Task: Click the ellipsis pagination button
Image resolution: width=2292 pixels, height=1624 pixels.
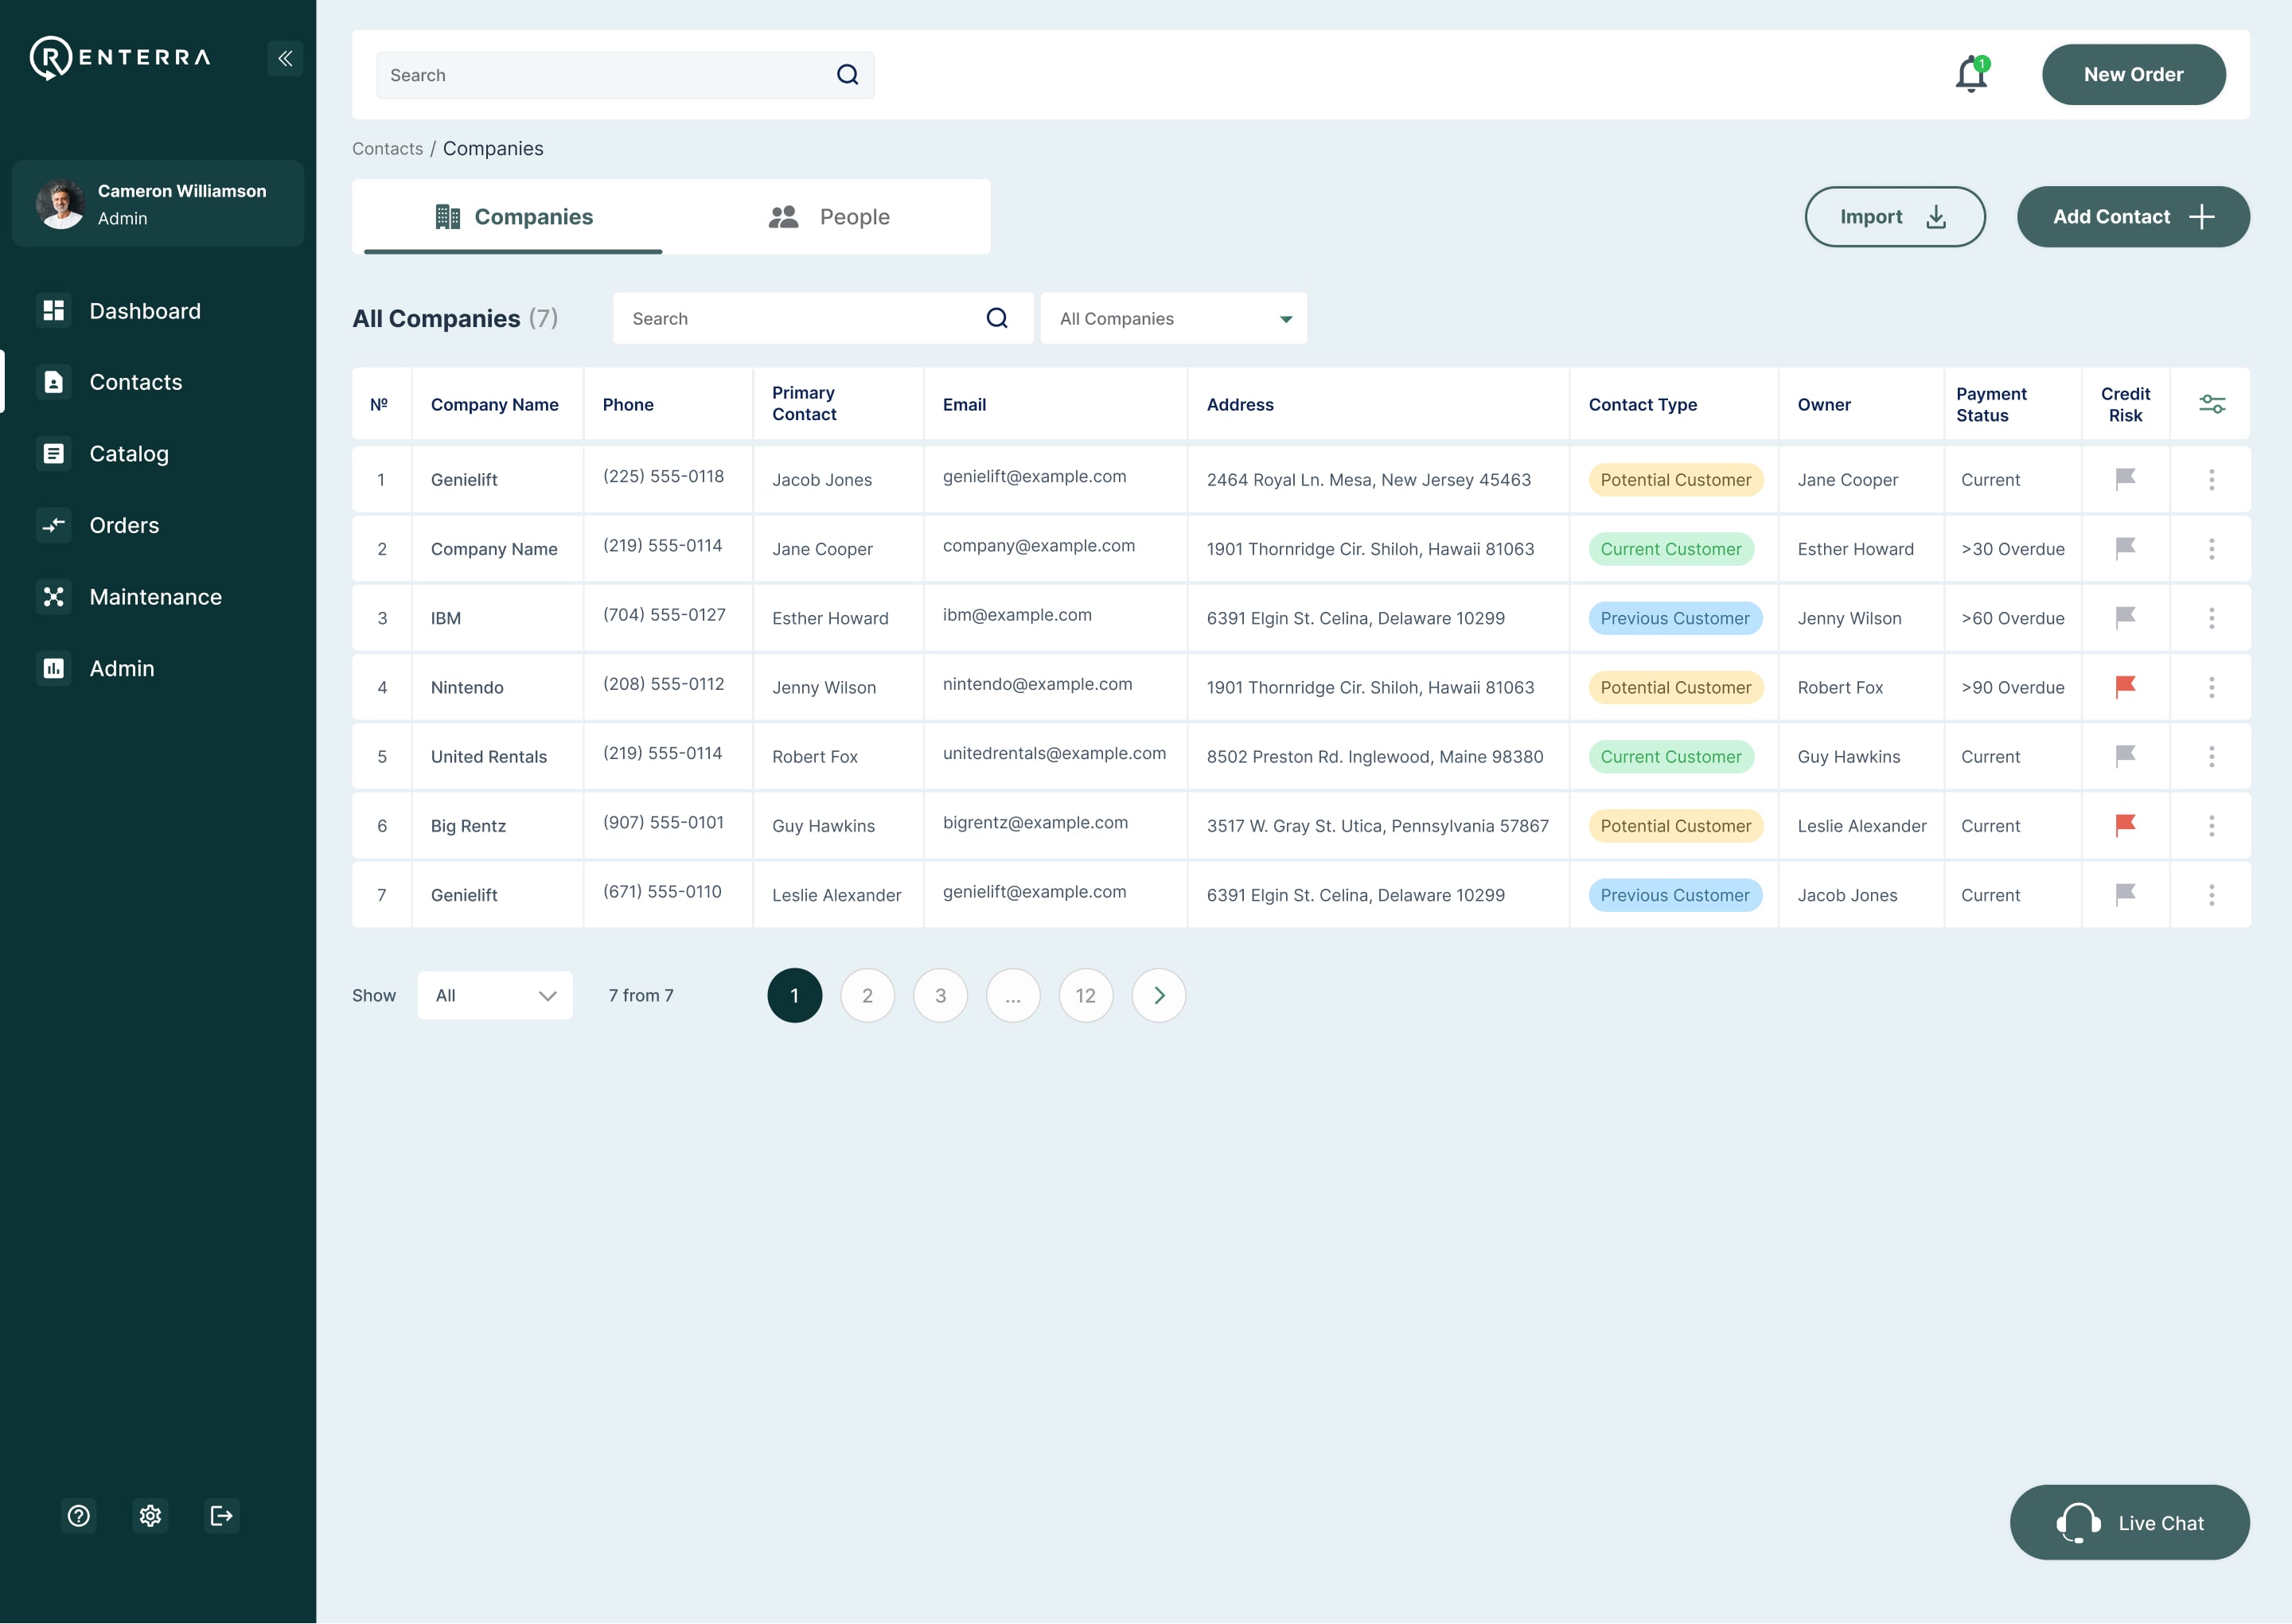Action: click(x=1013, y=995)
